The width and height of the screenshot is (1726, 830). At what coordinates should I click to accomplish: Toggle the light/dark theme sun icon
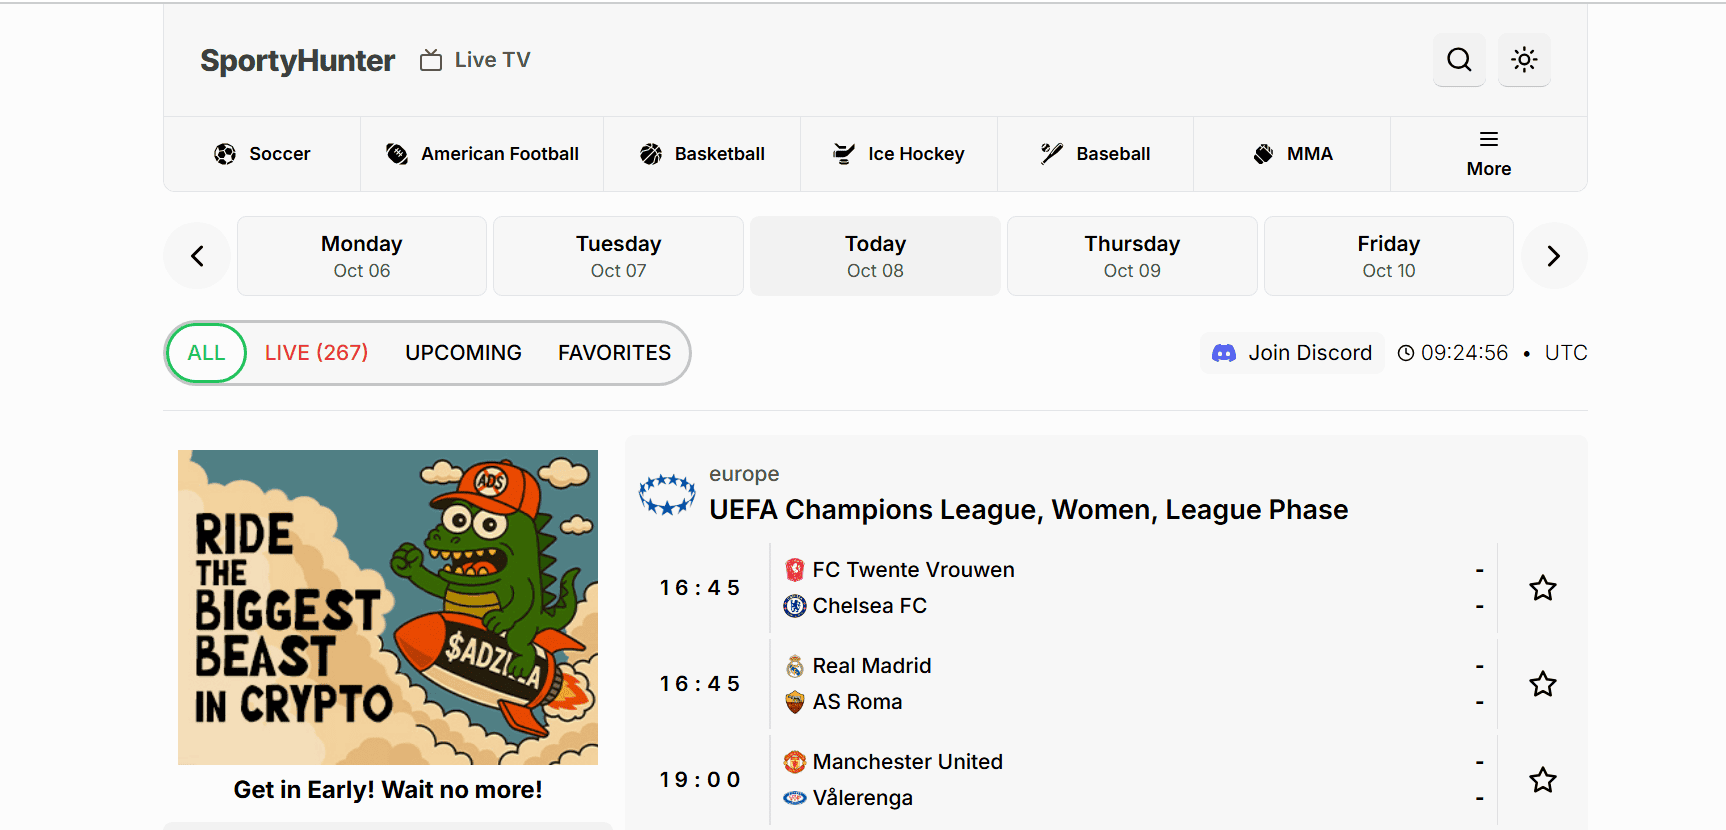[1524, 60]
